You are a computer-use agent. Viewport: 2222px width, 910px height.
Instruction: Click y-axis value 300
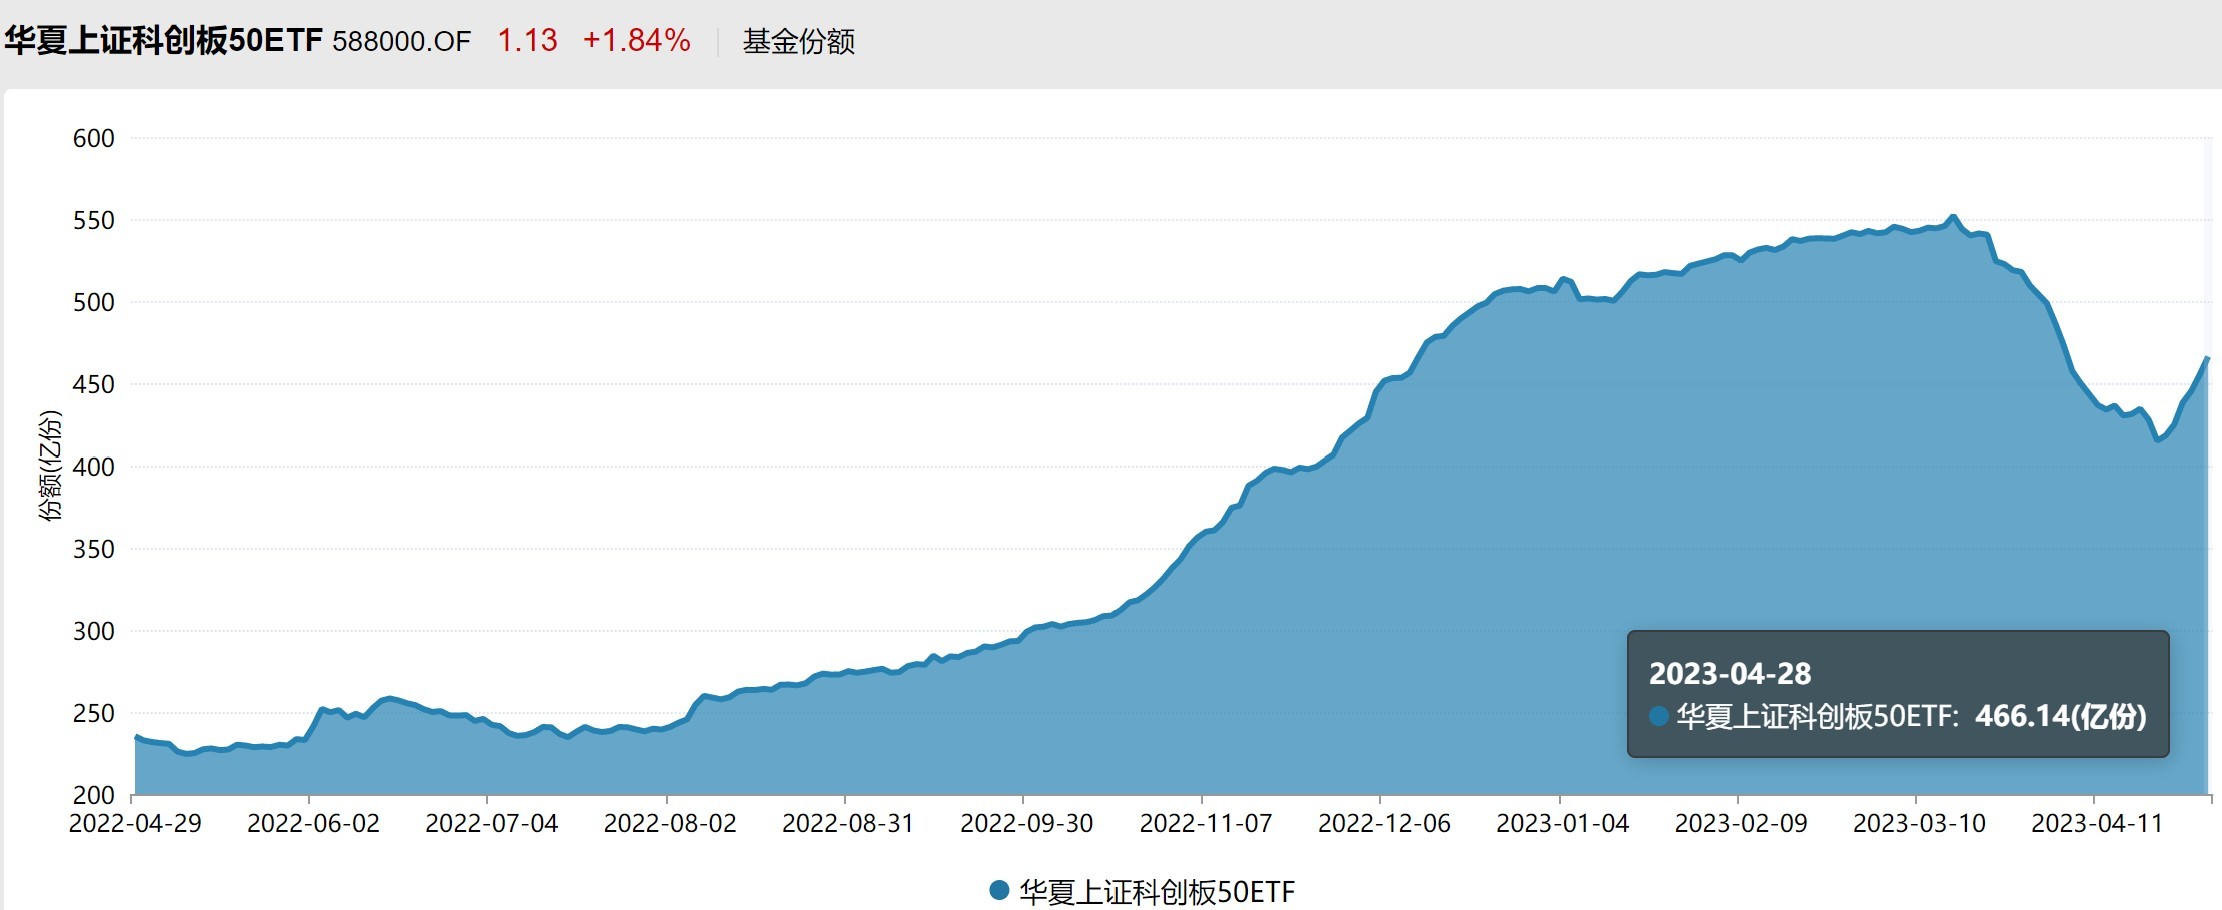point(94,631)
